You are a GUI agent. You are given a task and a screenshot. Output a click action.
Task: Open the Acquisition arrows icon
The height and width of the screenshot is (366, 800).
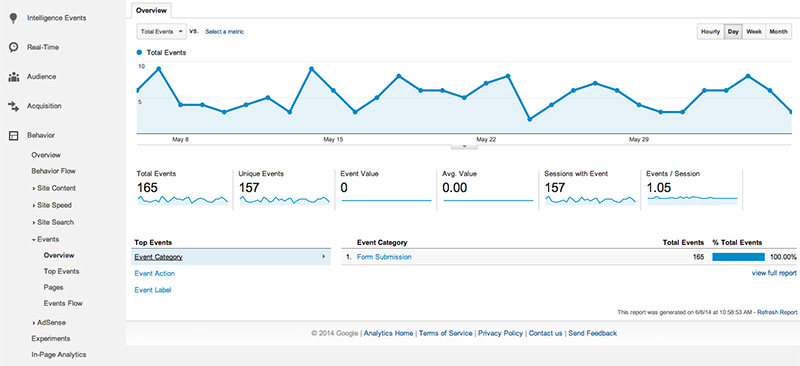tap(14, 106)
